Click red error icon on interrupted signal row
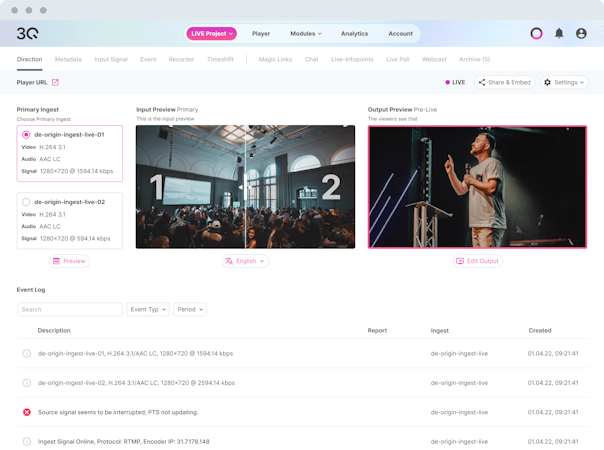The image size is (604, 450). [x=27, y=412]
